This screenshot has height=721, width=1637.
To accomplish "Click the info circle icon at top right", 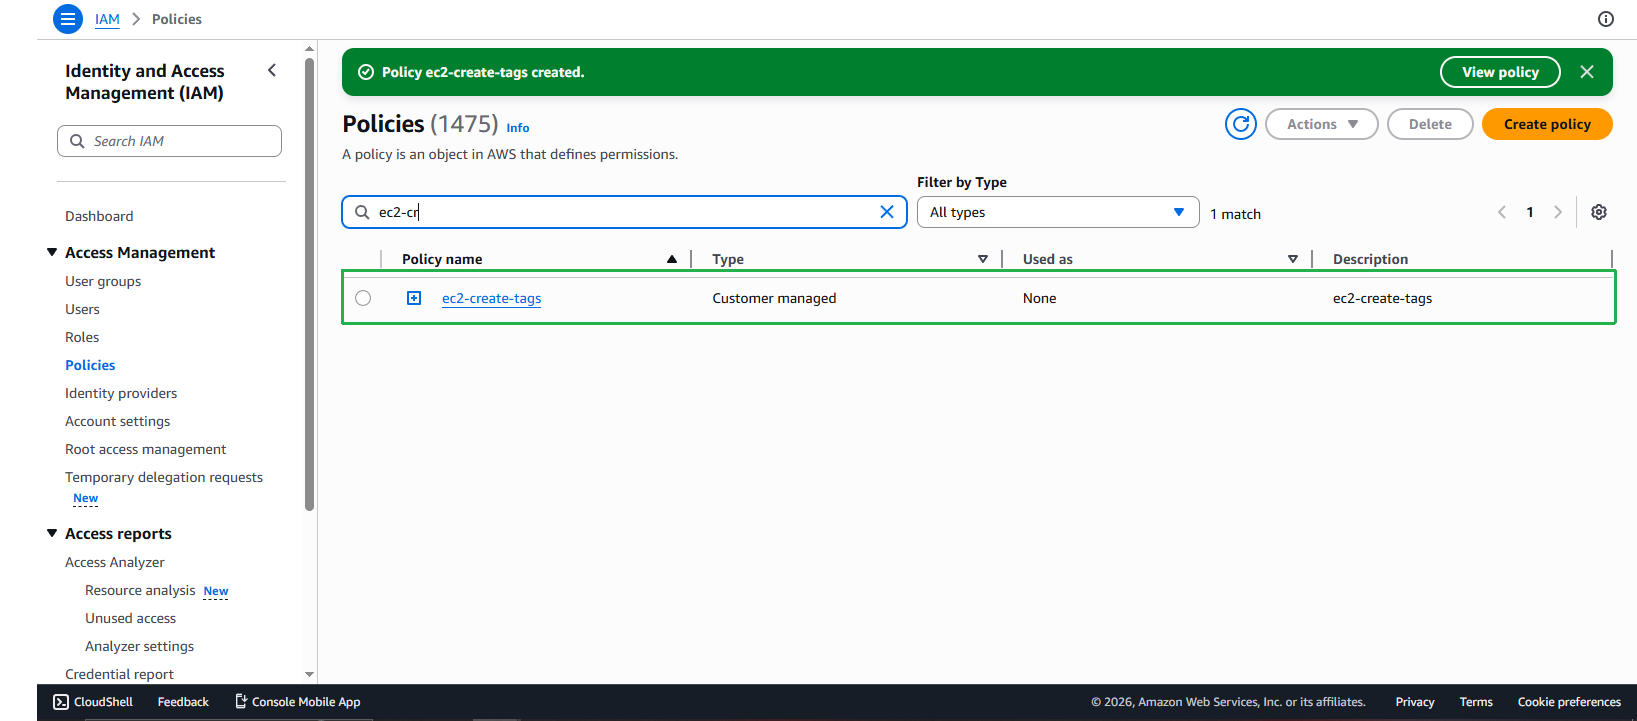I will point(1606,19).
